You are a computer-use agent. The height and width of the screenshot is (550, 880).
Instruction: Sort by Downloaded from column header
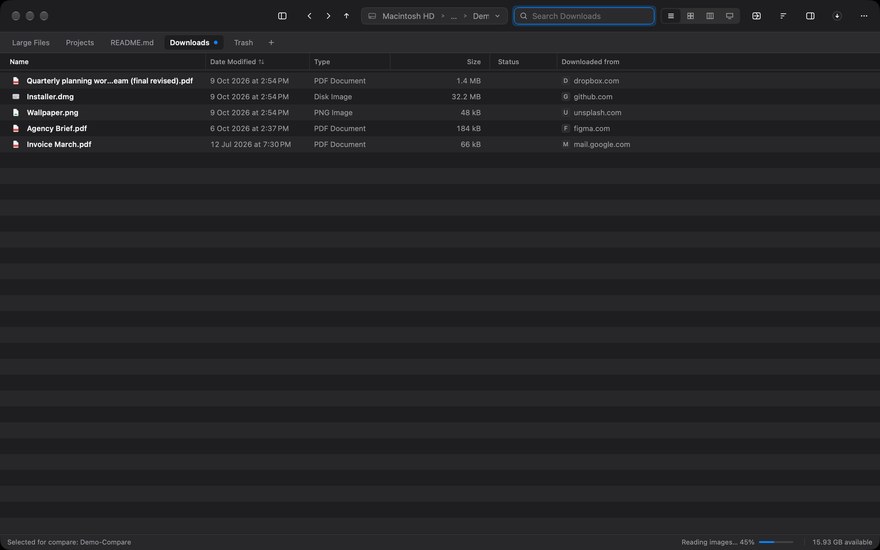[590, 62]
